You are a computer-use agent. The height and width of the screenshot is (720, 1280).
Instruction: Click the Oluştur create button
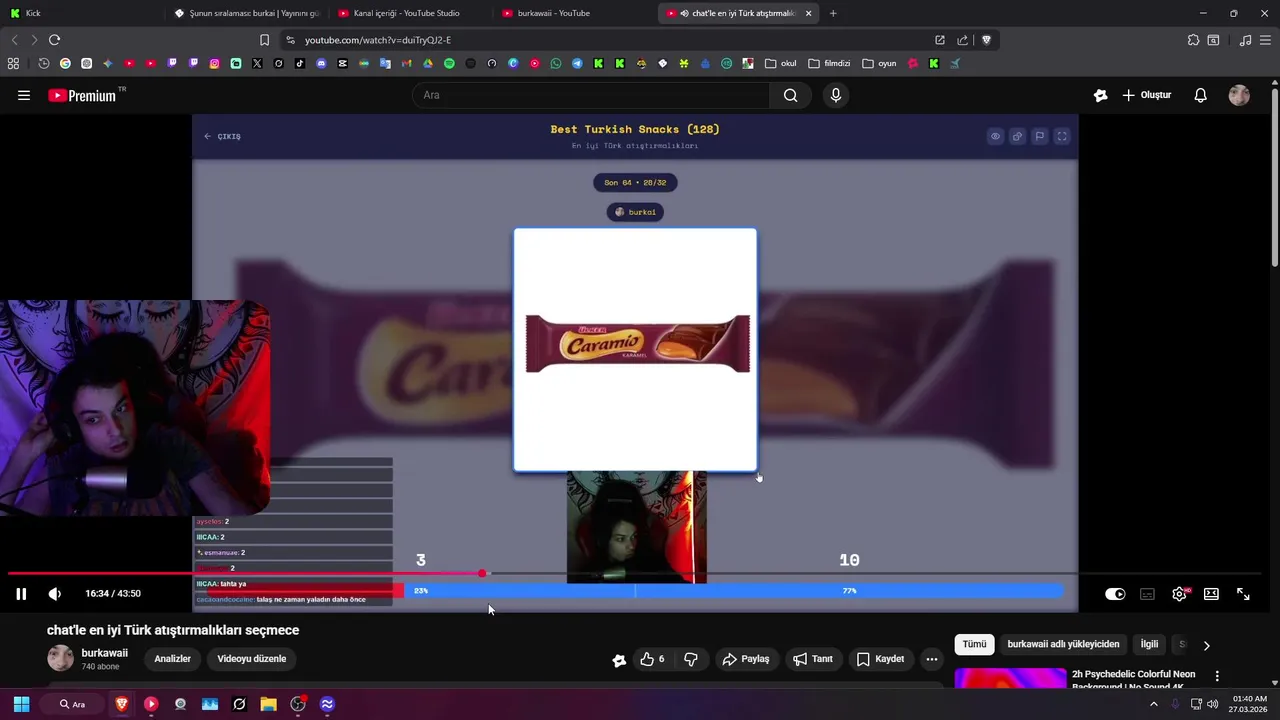point(1146,95)
